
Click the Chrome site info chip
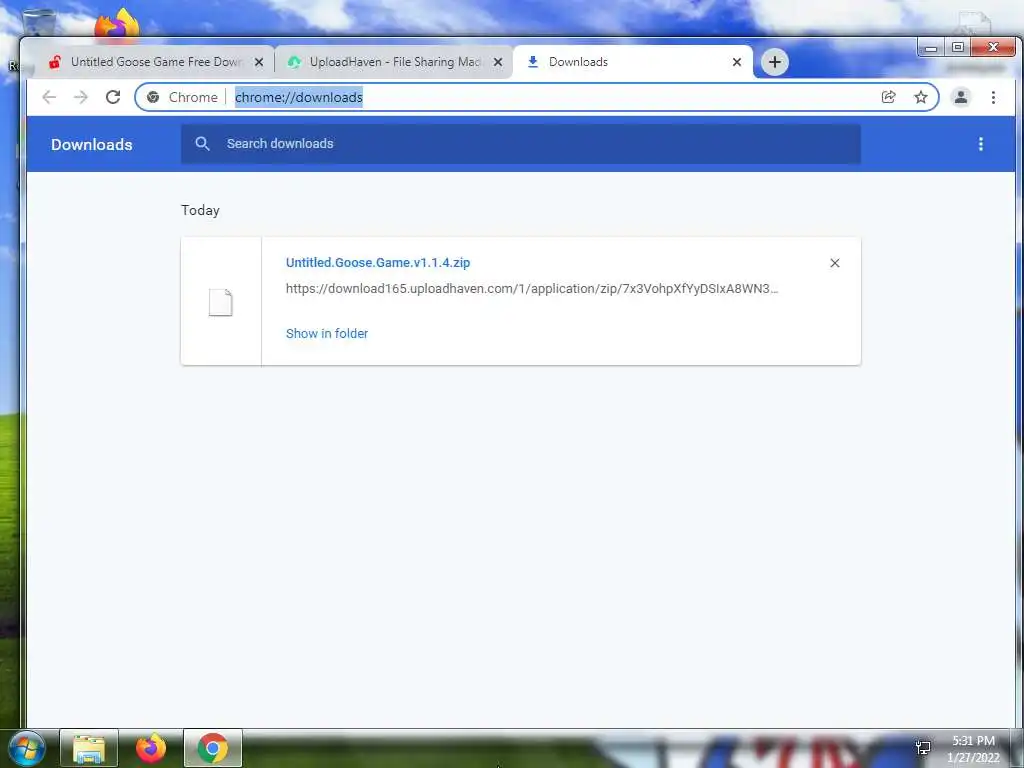click(x=182, y=97)
